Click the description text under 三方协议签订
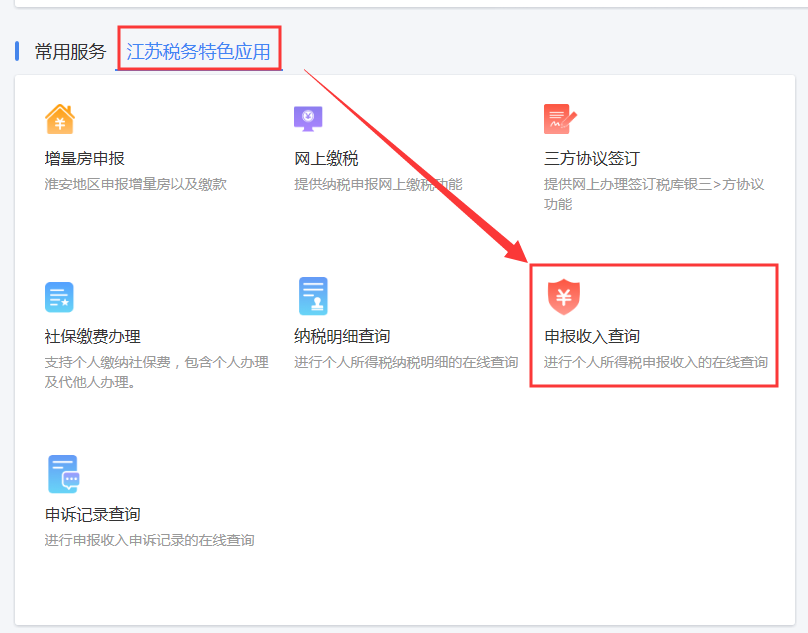 [x=653, y=193]
